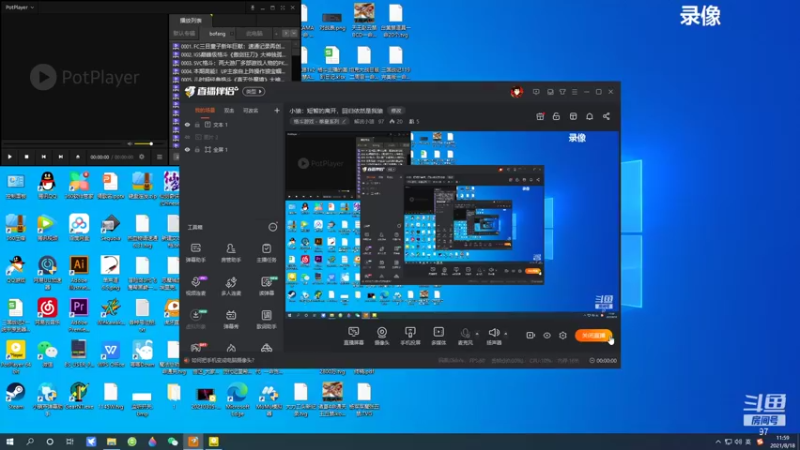This screenshot has height=450, width=800.
Task: Mute PotPlayer using speaker icon
Action: pyautogui.click(x=130, y=144)
